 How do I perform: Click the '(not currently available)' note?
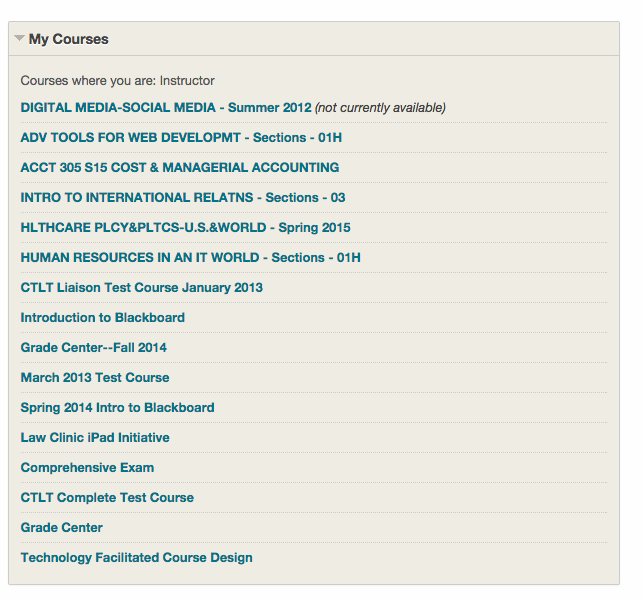pyautogui.click(x=380, y=108)
